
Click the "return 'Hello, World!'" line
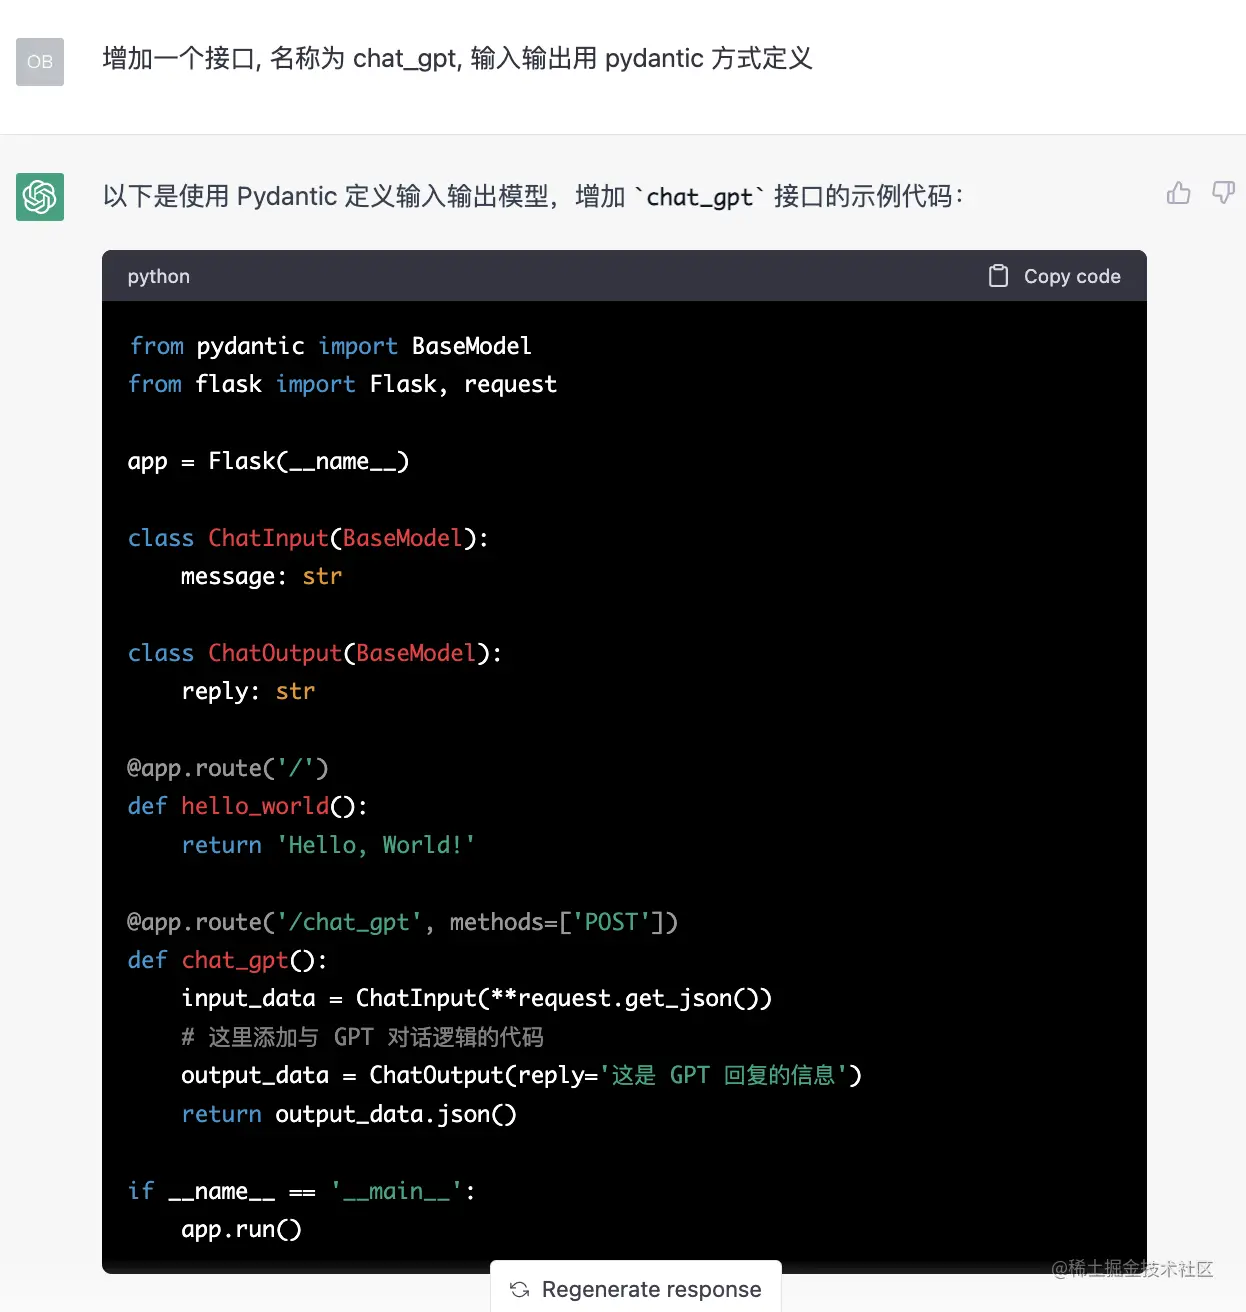(329, 846)
